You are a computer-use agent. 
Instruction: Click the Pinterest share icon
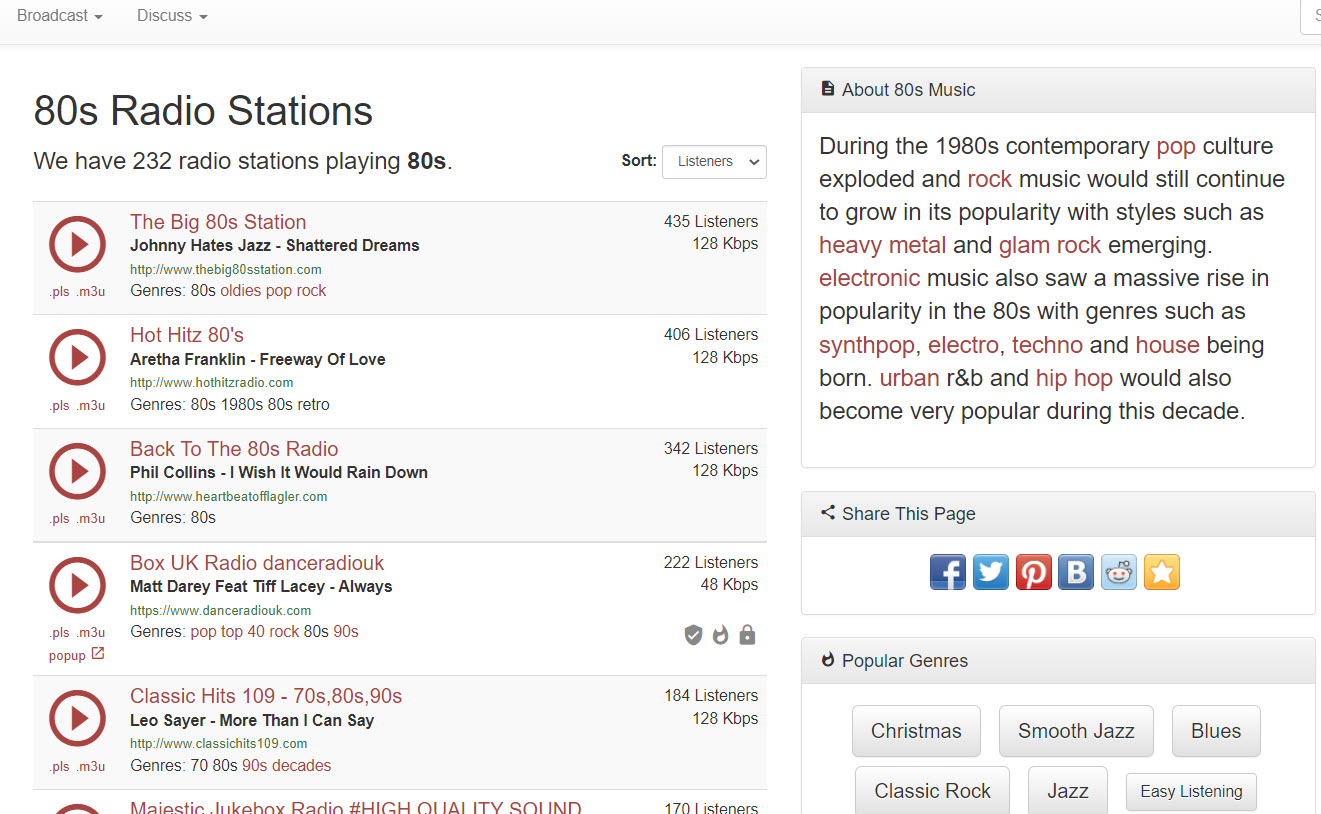tap(1033, 572)
